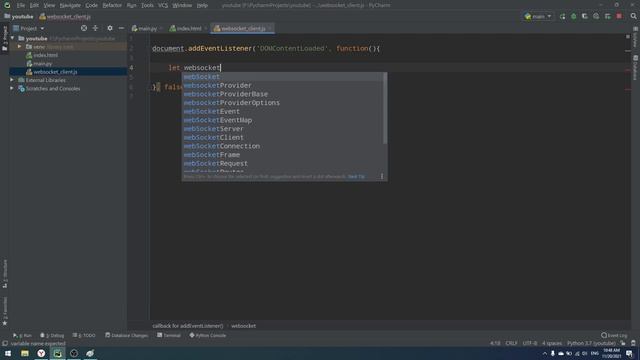Viewport: 640px width, 360px height.
Task: Select main.py in the project tree
Action: pos(42,63)
